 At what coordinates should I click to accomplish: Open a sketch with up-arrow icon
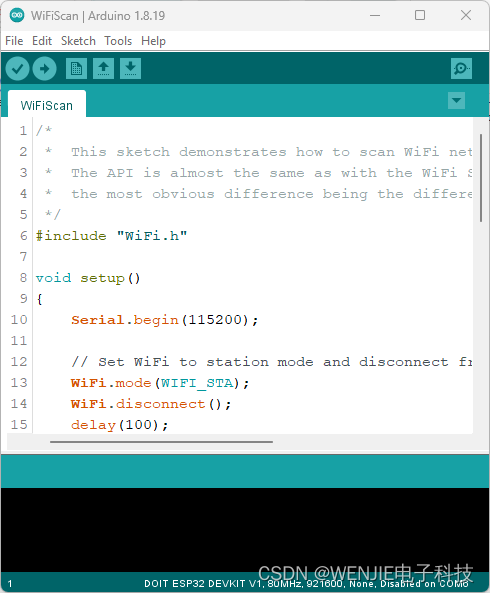click(104, 68)
